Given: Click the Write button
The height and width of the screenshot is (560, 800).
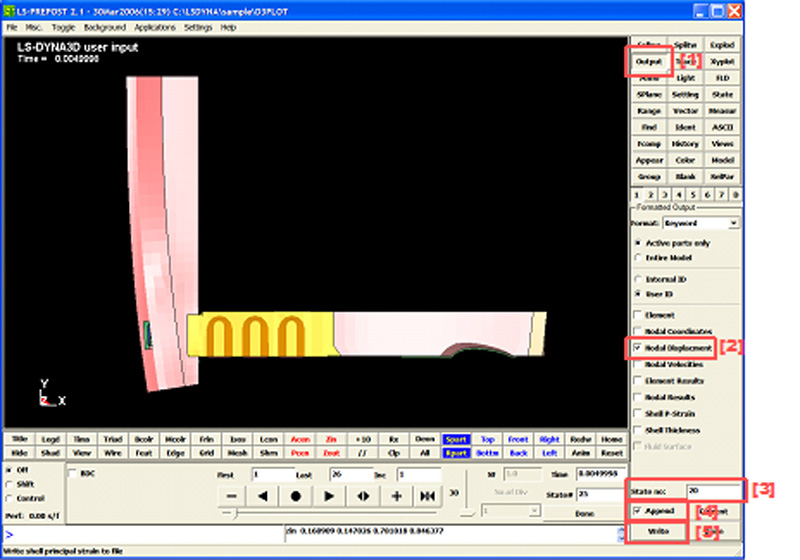Looking at the screenshot, I should [x=657, y=530].
